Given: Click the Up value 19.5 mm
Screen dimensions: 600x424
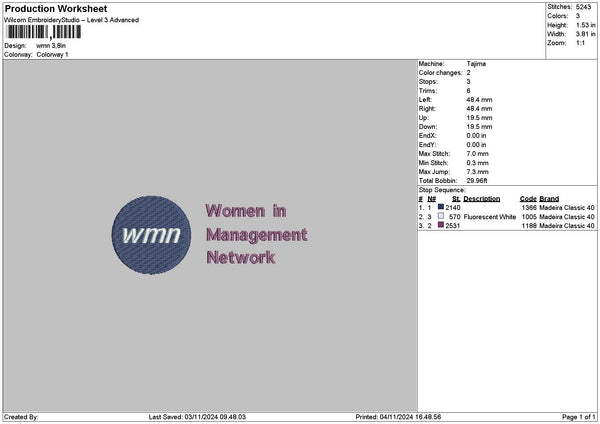Looking at the screenshot, I should click(x=479, y=118).
